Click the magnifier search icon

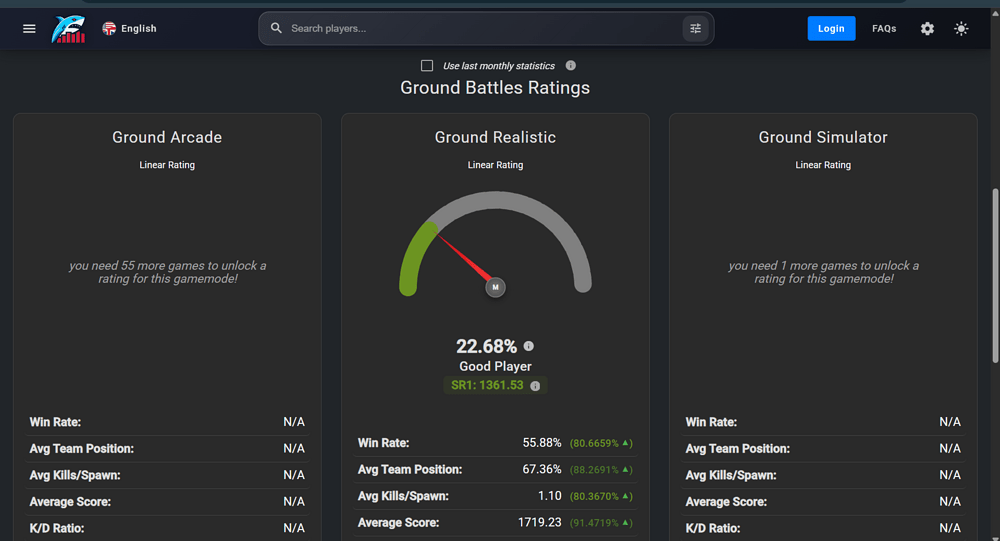[x=276, y=28]
